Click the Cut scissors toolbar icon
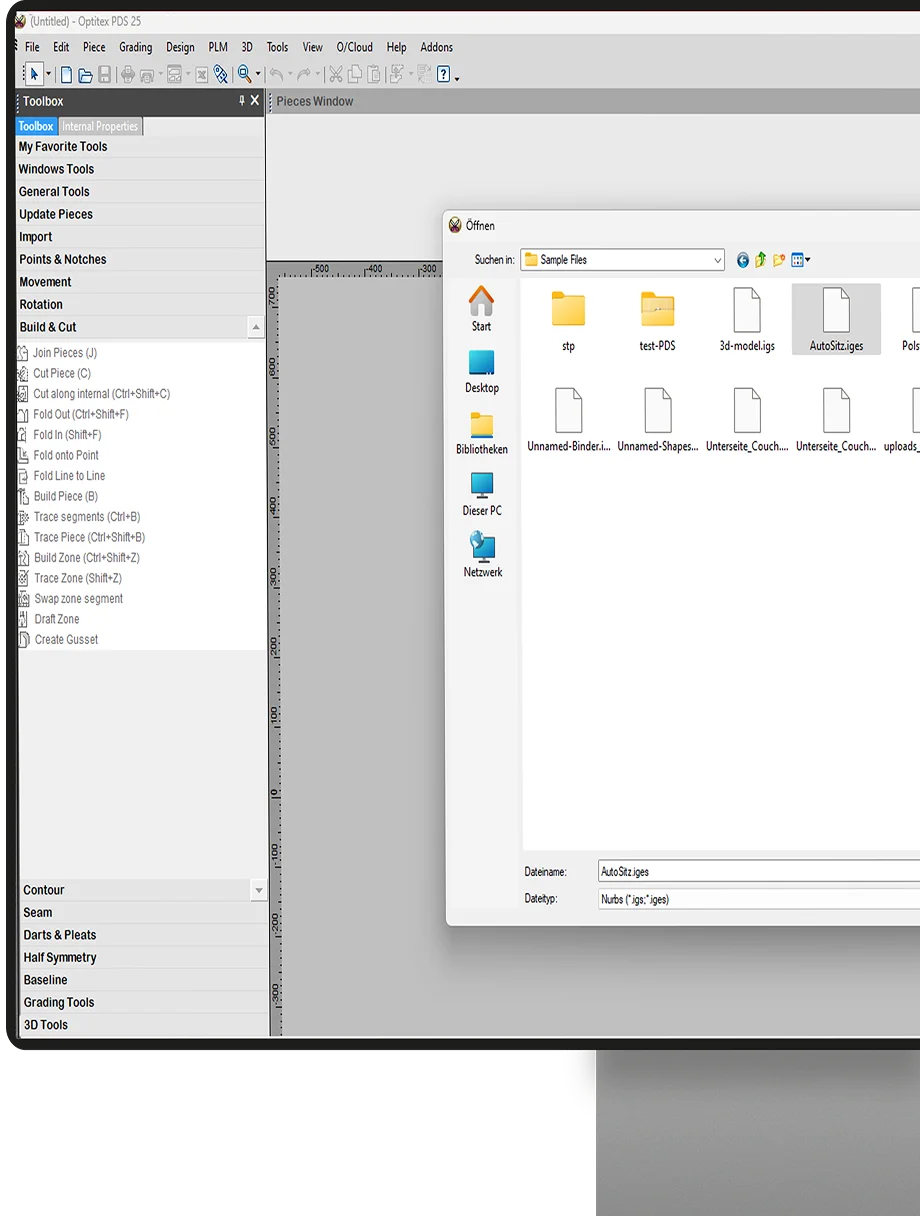The width and height of the screenshot is (920, 1216). click(x=335, y=74)
